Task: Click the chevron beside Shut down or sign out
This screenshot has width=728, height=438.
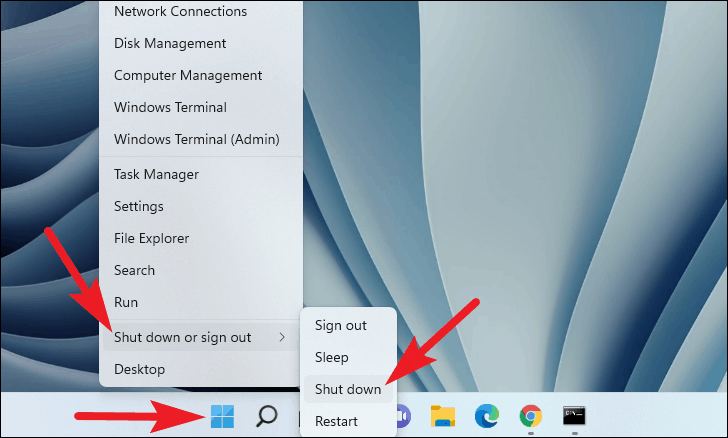Action: click(282, 337)
